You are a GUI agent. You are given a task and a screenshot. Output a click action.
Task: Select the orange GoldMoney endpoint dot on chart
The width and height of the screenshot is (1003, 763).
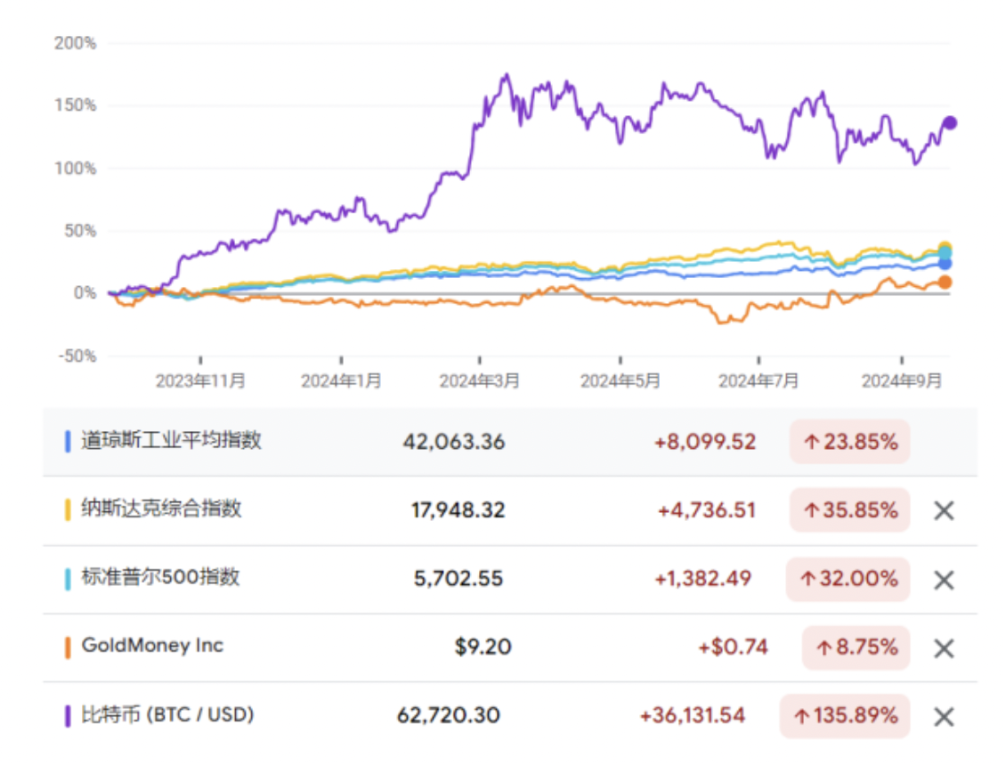pos(945,283)
